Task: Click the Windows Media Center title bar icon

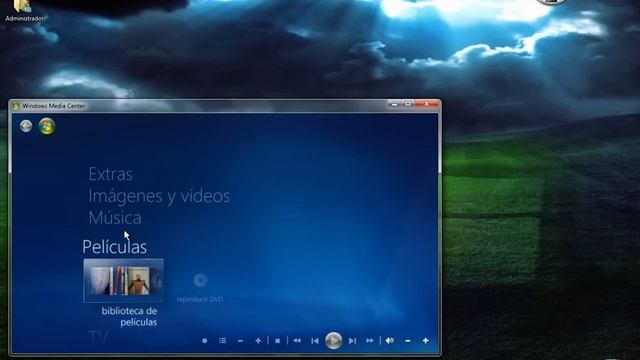Action: (16, 106)
